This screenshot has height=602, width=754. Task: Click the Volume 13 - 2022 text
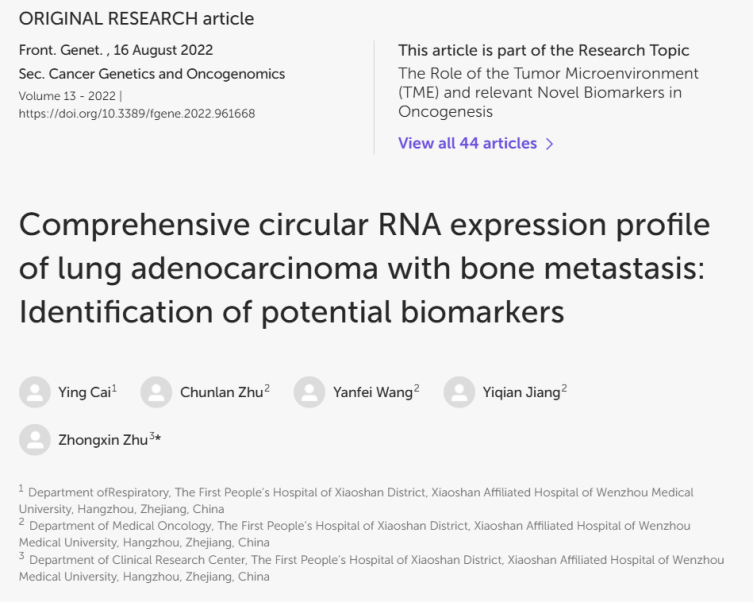pos(67,96)
